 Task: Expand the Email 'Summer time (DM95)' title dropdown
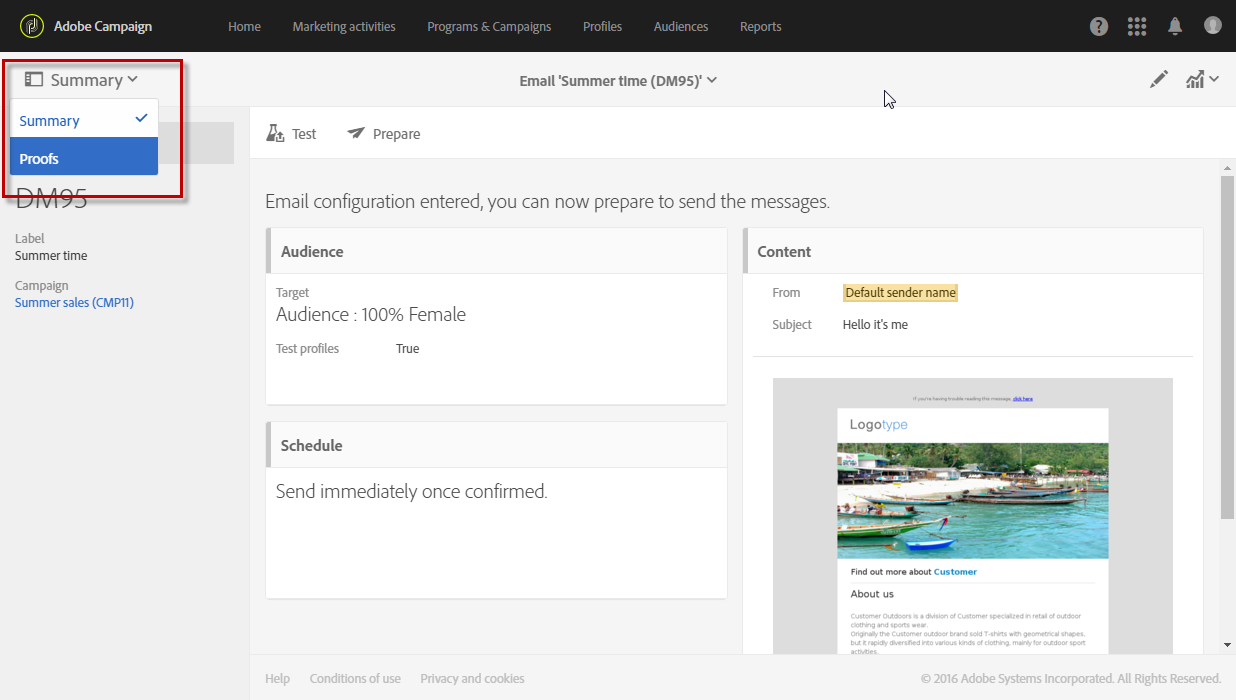(x=618, y=81)
